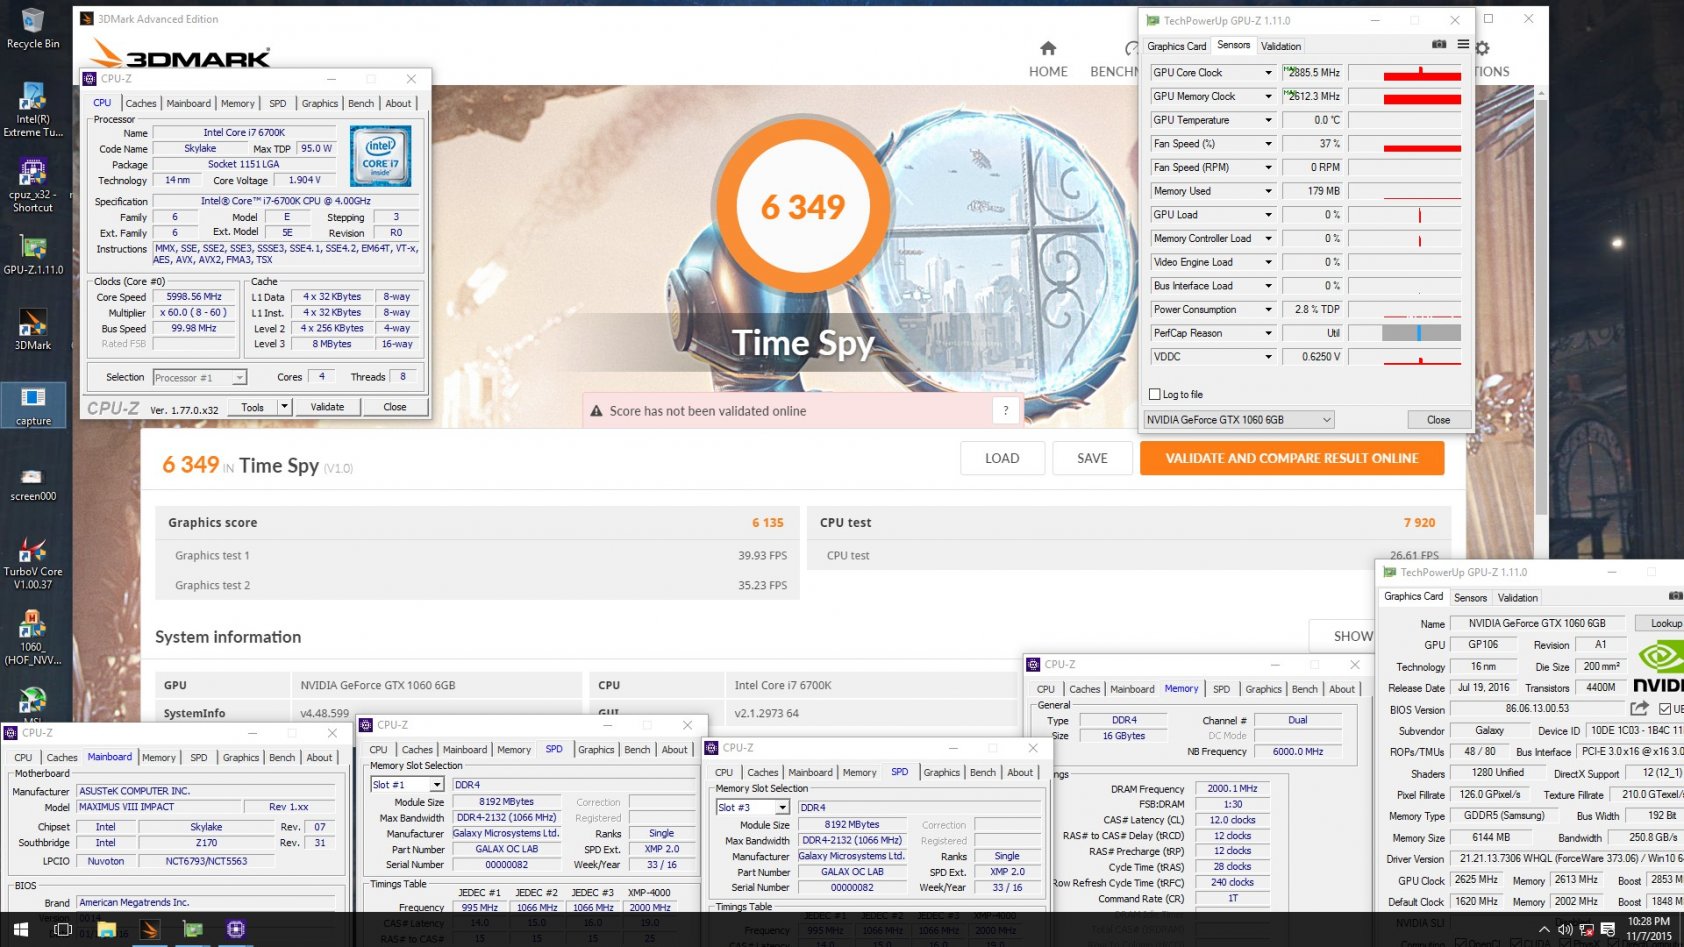This screenshot has width=1684, height=947.
Task: Switch to Bench tab in top CPU-Z window
Action: (361, 103)
